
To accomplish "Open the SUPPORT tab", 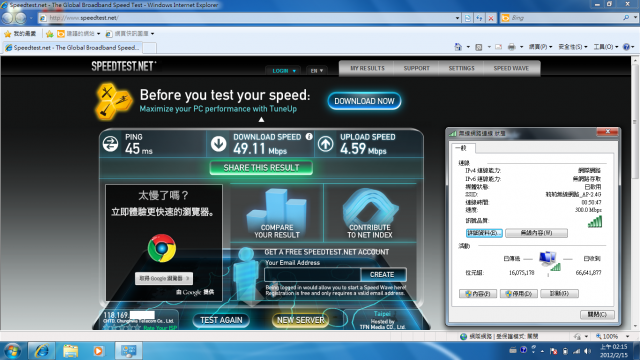I will point(416,68).
